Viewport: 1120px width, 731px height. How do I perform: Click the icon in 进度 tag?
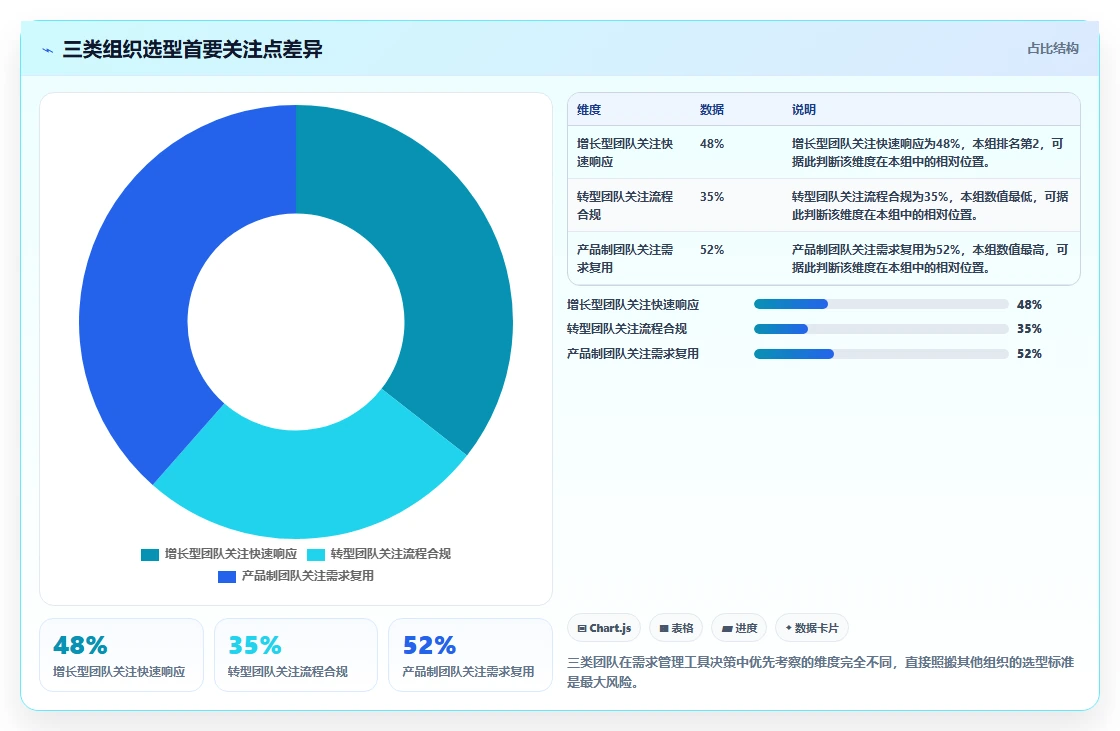[x=727, y=629]
